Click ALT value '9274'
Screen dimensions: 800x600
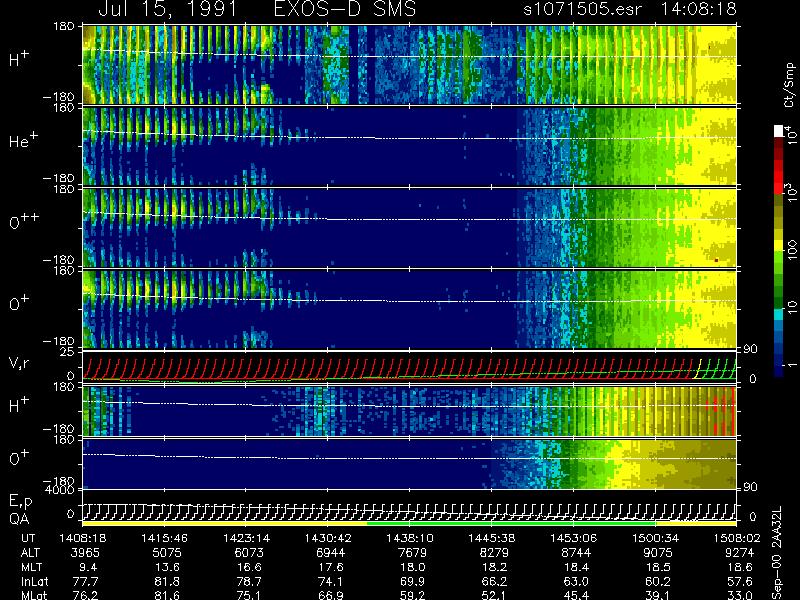(740, 553)
